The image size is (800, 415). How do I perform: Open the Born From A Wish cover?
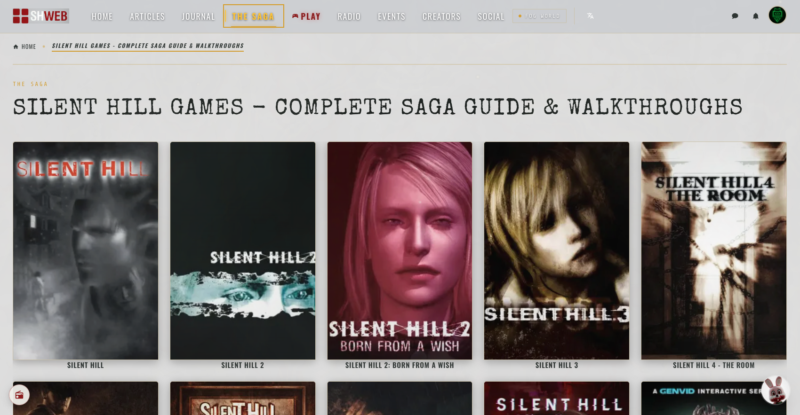coord(399,251)
